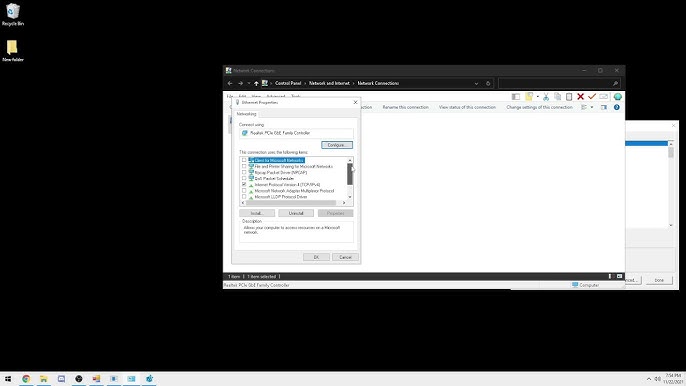The width and height of the screenshot is (686, 386).
Task: Select QoS Packet Scheduler list item
Action: (274, 179)
